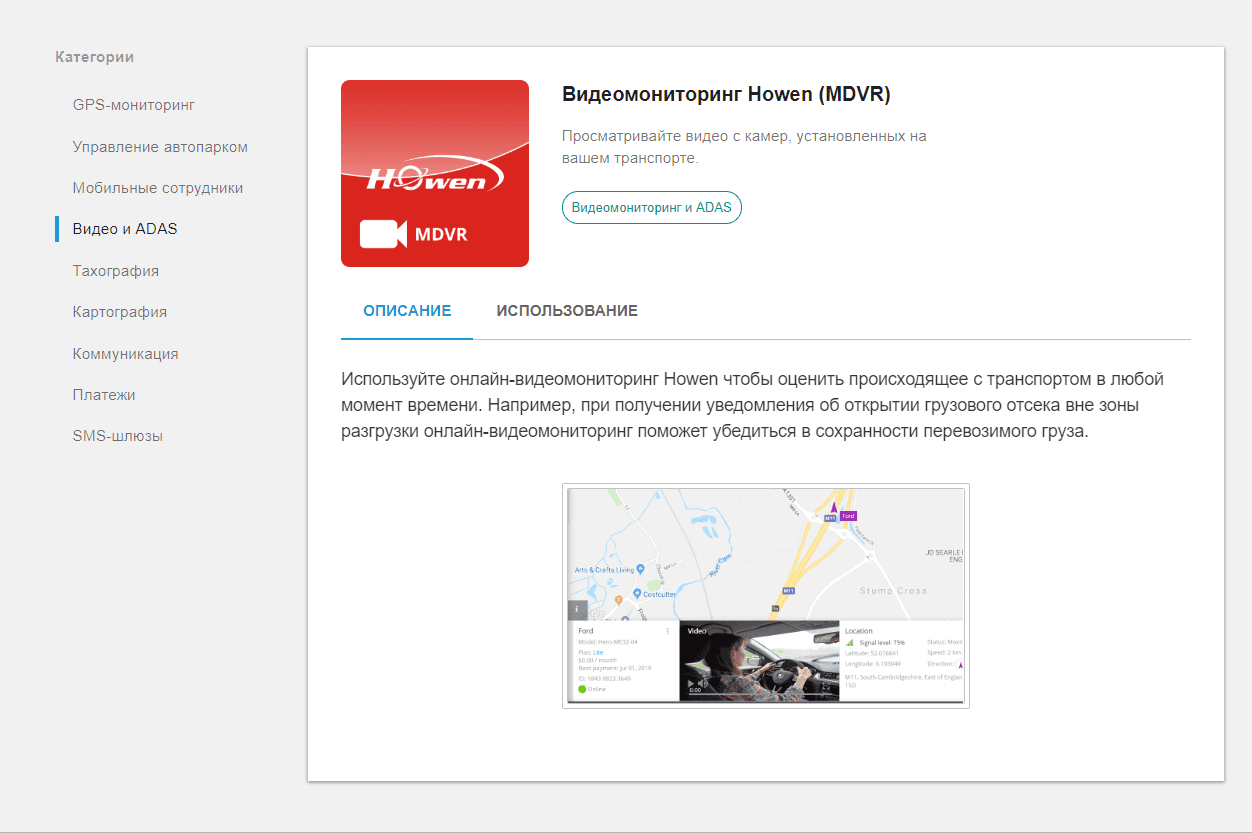Open the SMS-шлюзы category
This screenshot has width=1252, height=833.
(x=118, y=436)
